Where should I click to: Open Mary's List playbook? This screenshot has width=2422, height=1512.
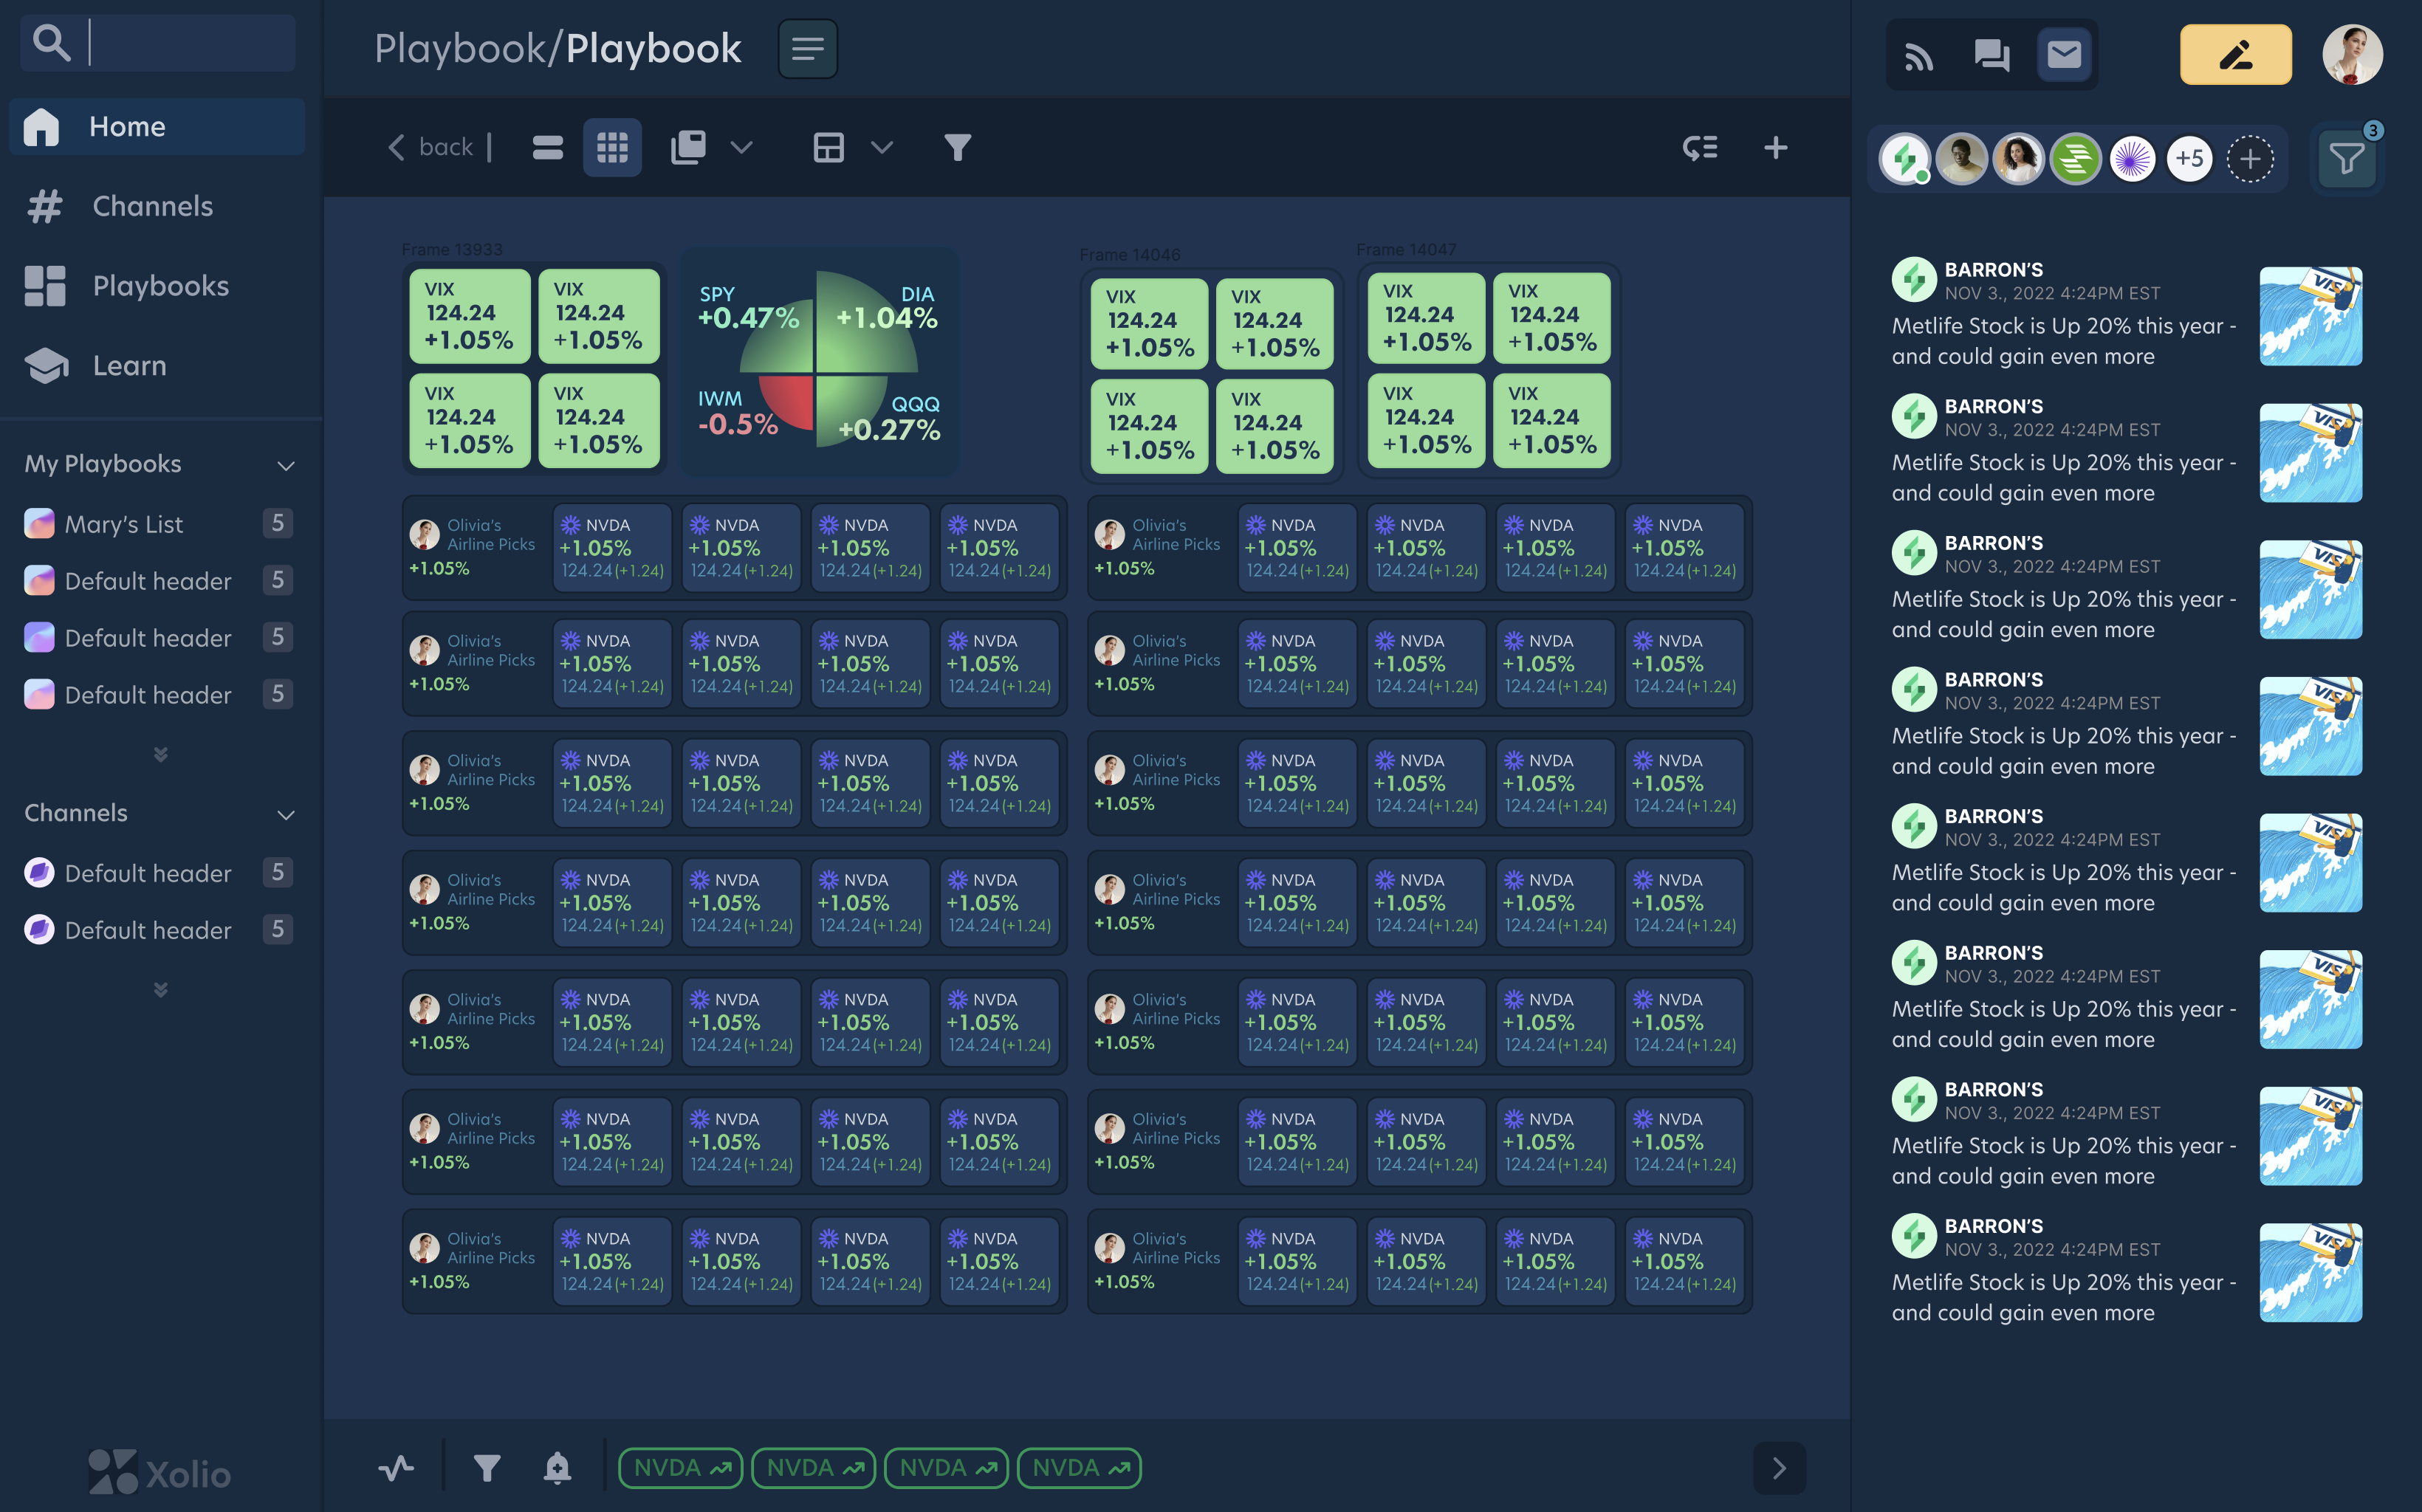[x=124, y=524]
